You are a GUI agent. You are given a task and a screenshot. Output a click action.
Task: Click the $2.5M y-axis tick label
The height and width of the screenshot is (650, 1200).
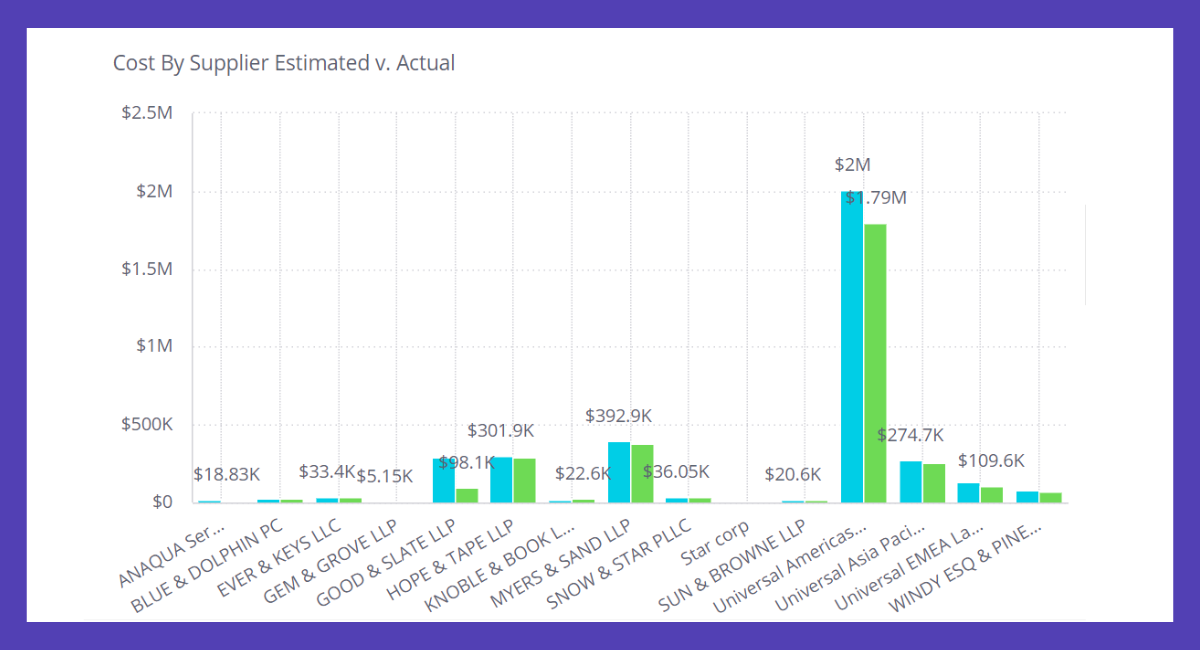click(x=146, y=113)
